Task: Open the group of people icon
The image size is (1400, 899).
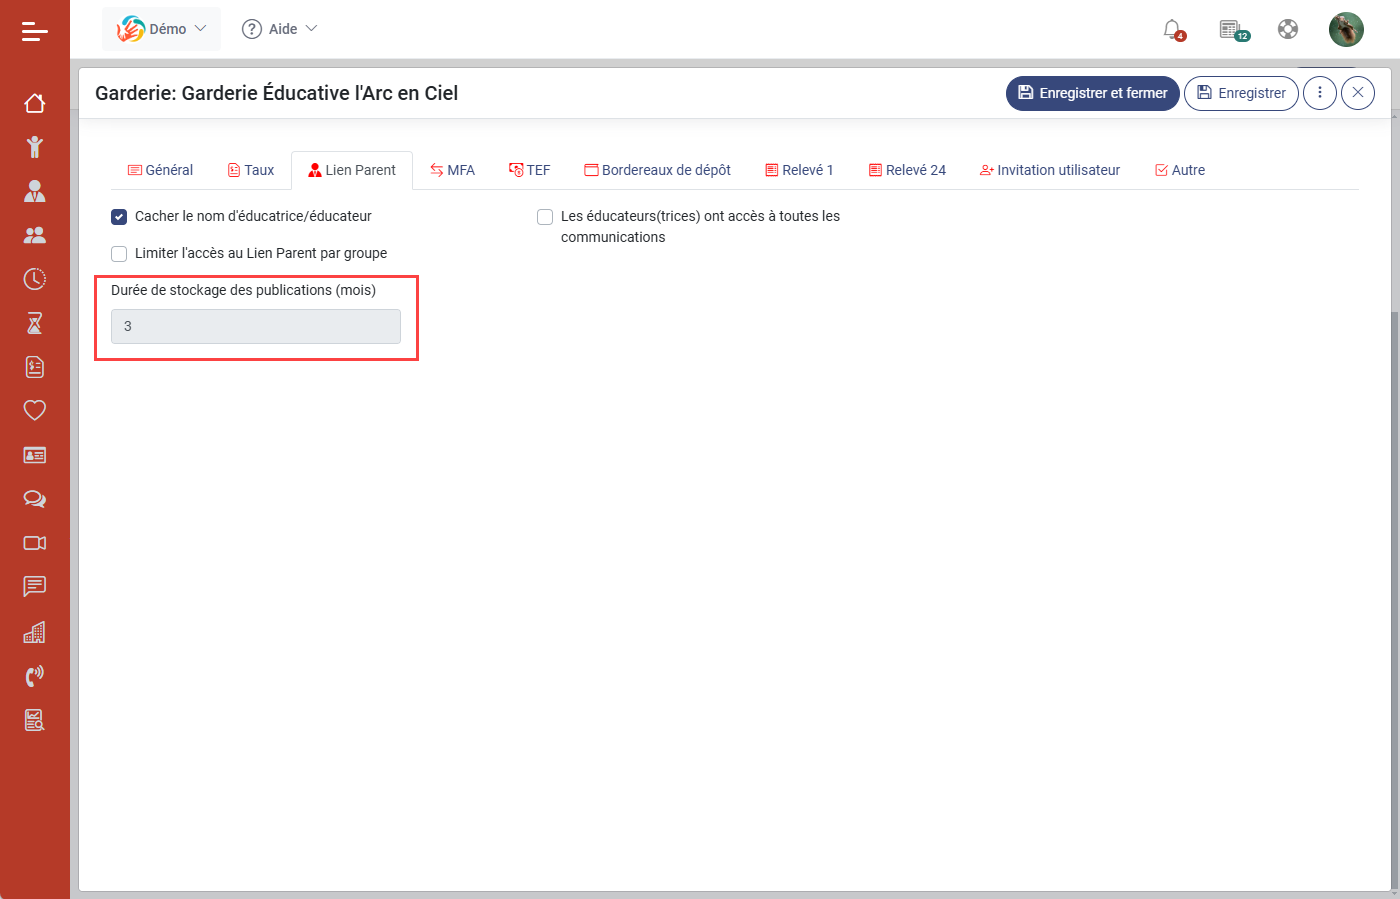Action: coord(35,235)
